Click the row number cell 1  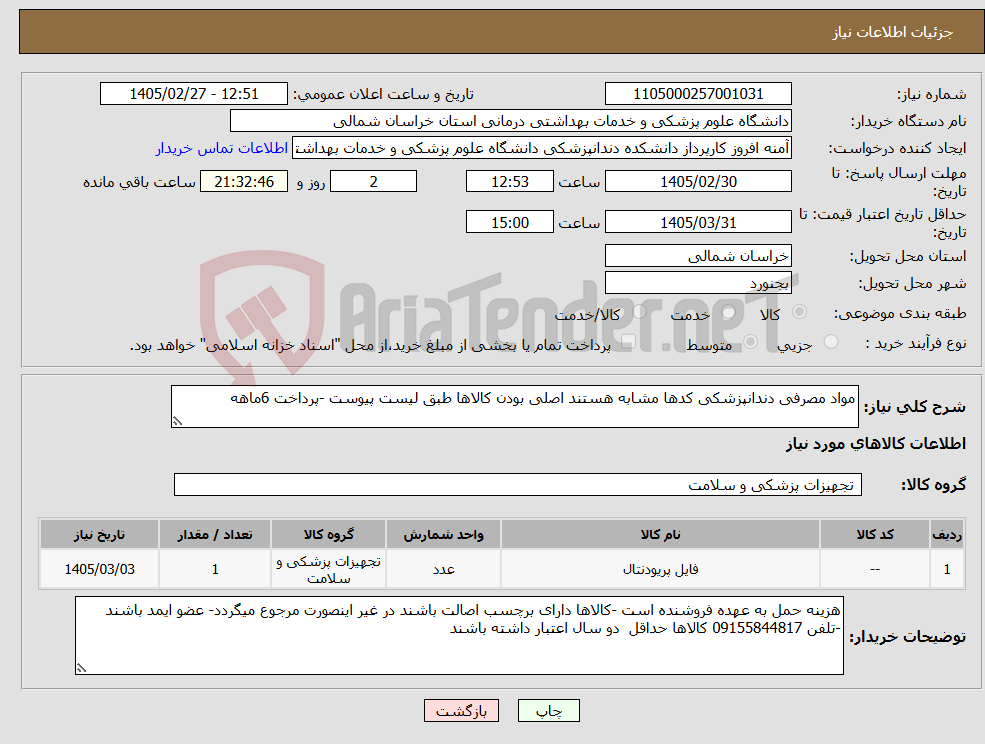tap(947, 569)
